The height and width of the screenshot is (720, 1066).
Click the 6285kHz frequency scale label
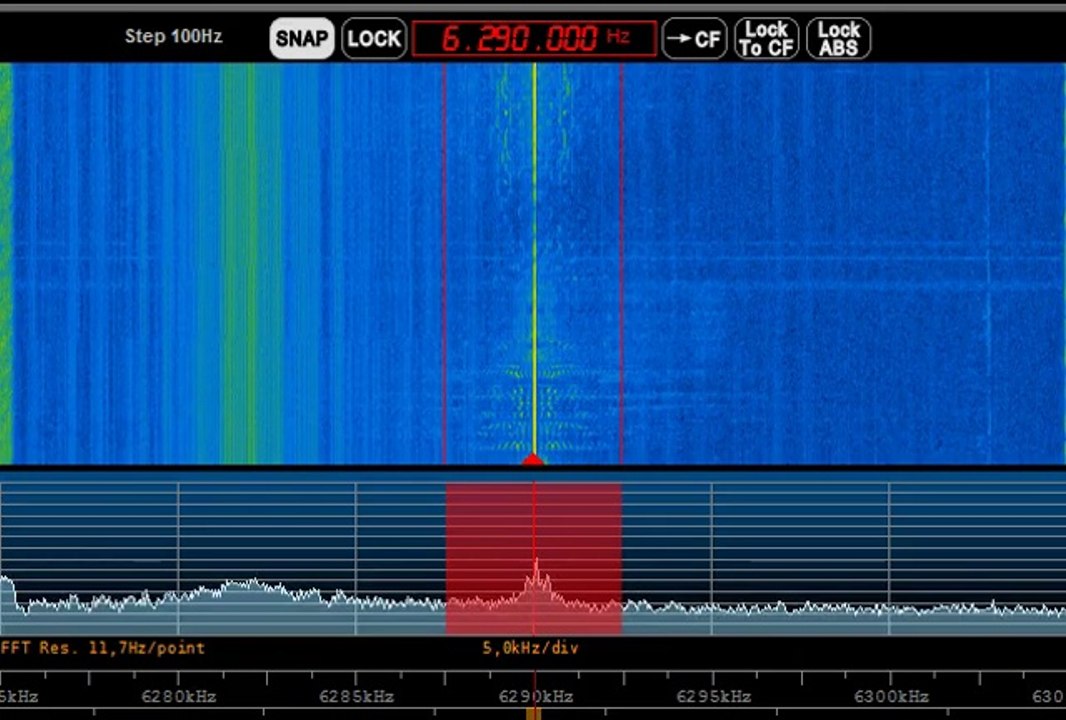click(x=356, y=696)
